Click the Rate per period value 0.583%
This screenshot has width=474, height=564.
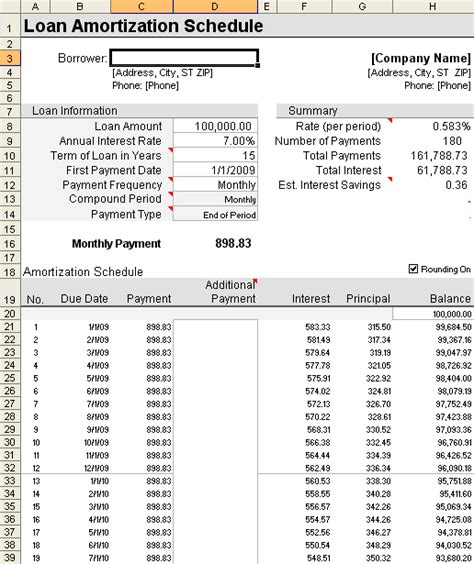click(x=451, y=126)
